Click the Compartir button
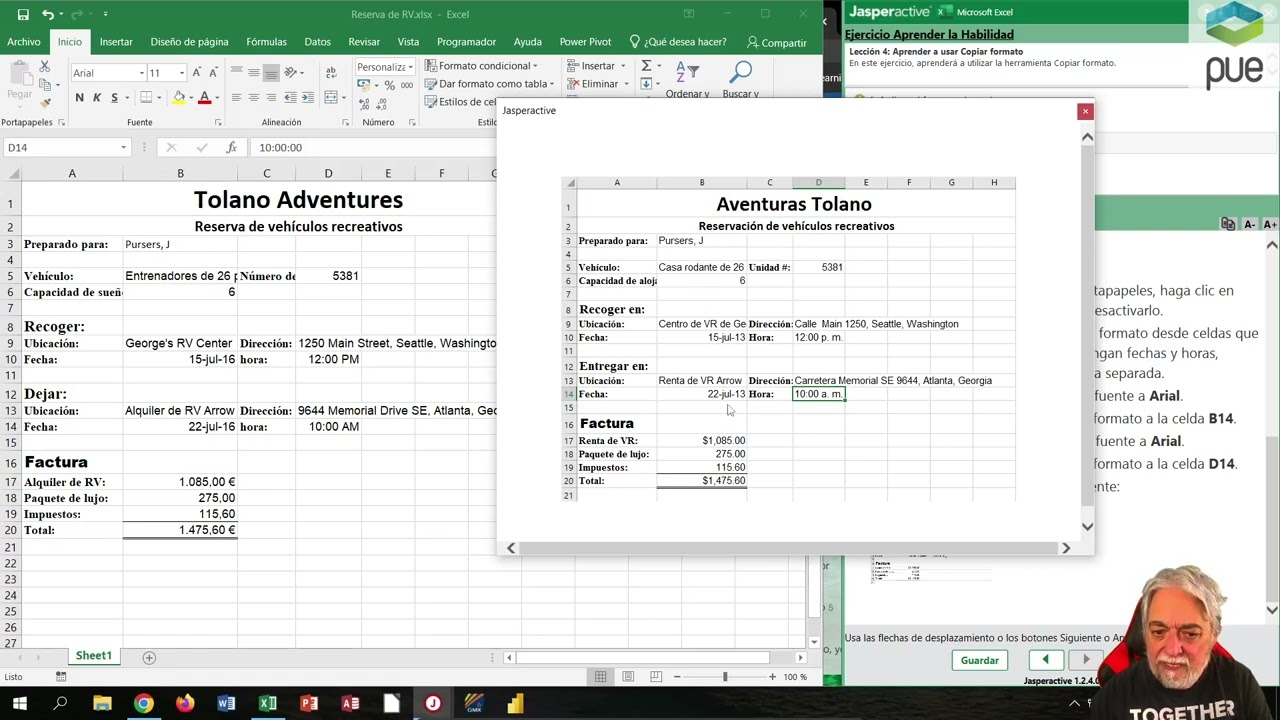Image resolution: width=1280 pixels, height=720 pixels. coord(777,42)
